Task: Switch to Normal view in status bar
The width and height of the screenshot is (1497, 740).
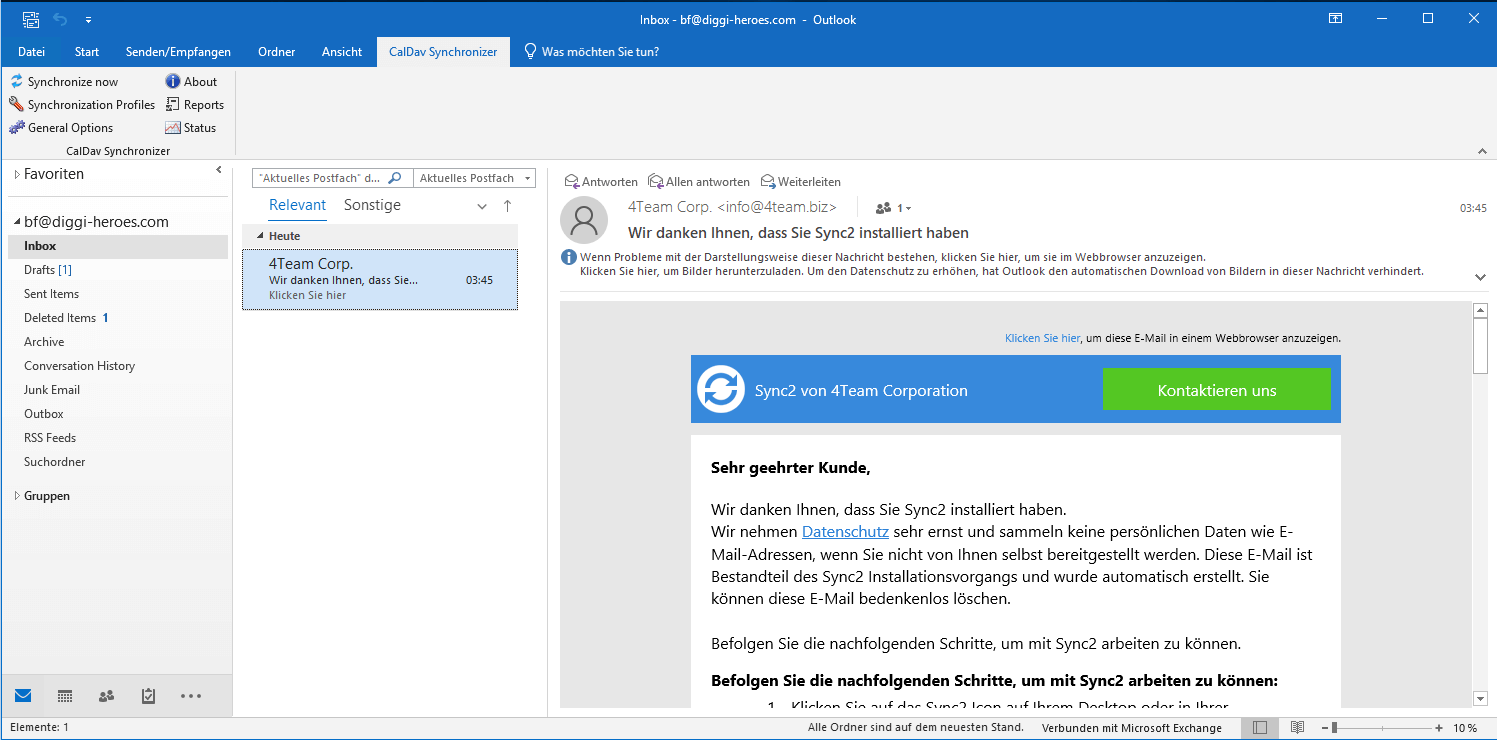Action: [1260, 728]
